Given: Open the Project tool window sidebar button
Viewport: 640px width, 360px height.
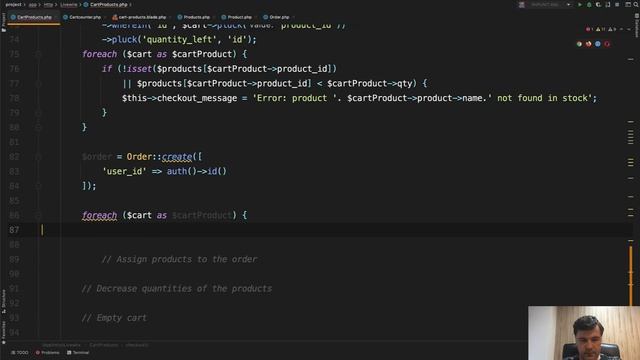Looking at the screenshot, I should tap(4, 22).
